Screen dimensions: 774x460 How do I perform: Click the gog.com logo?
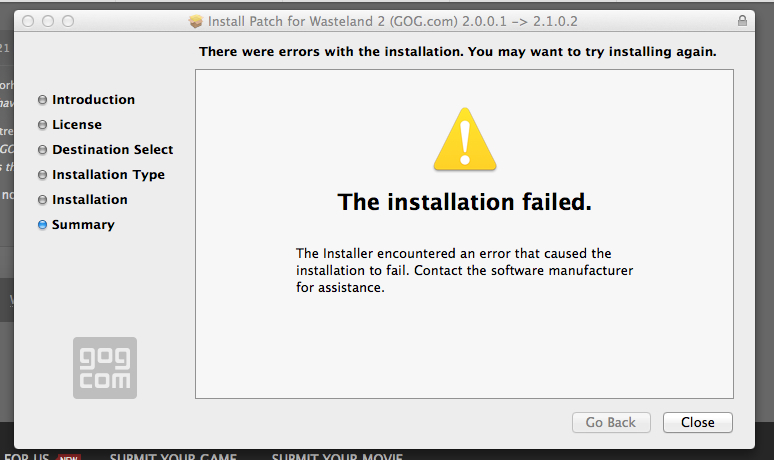pyautogui.click(x=105, y=368)
